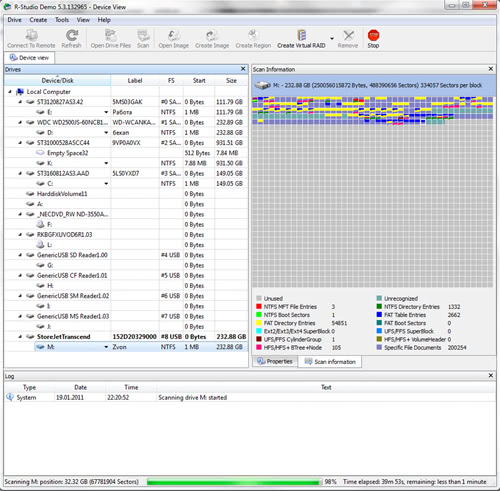The width and height of the screenshot is (500, 491).
Task: Switch to the Scan information tab
Action: (x=330, y=362)
